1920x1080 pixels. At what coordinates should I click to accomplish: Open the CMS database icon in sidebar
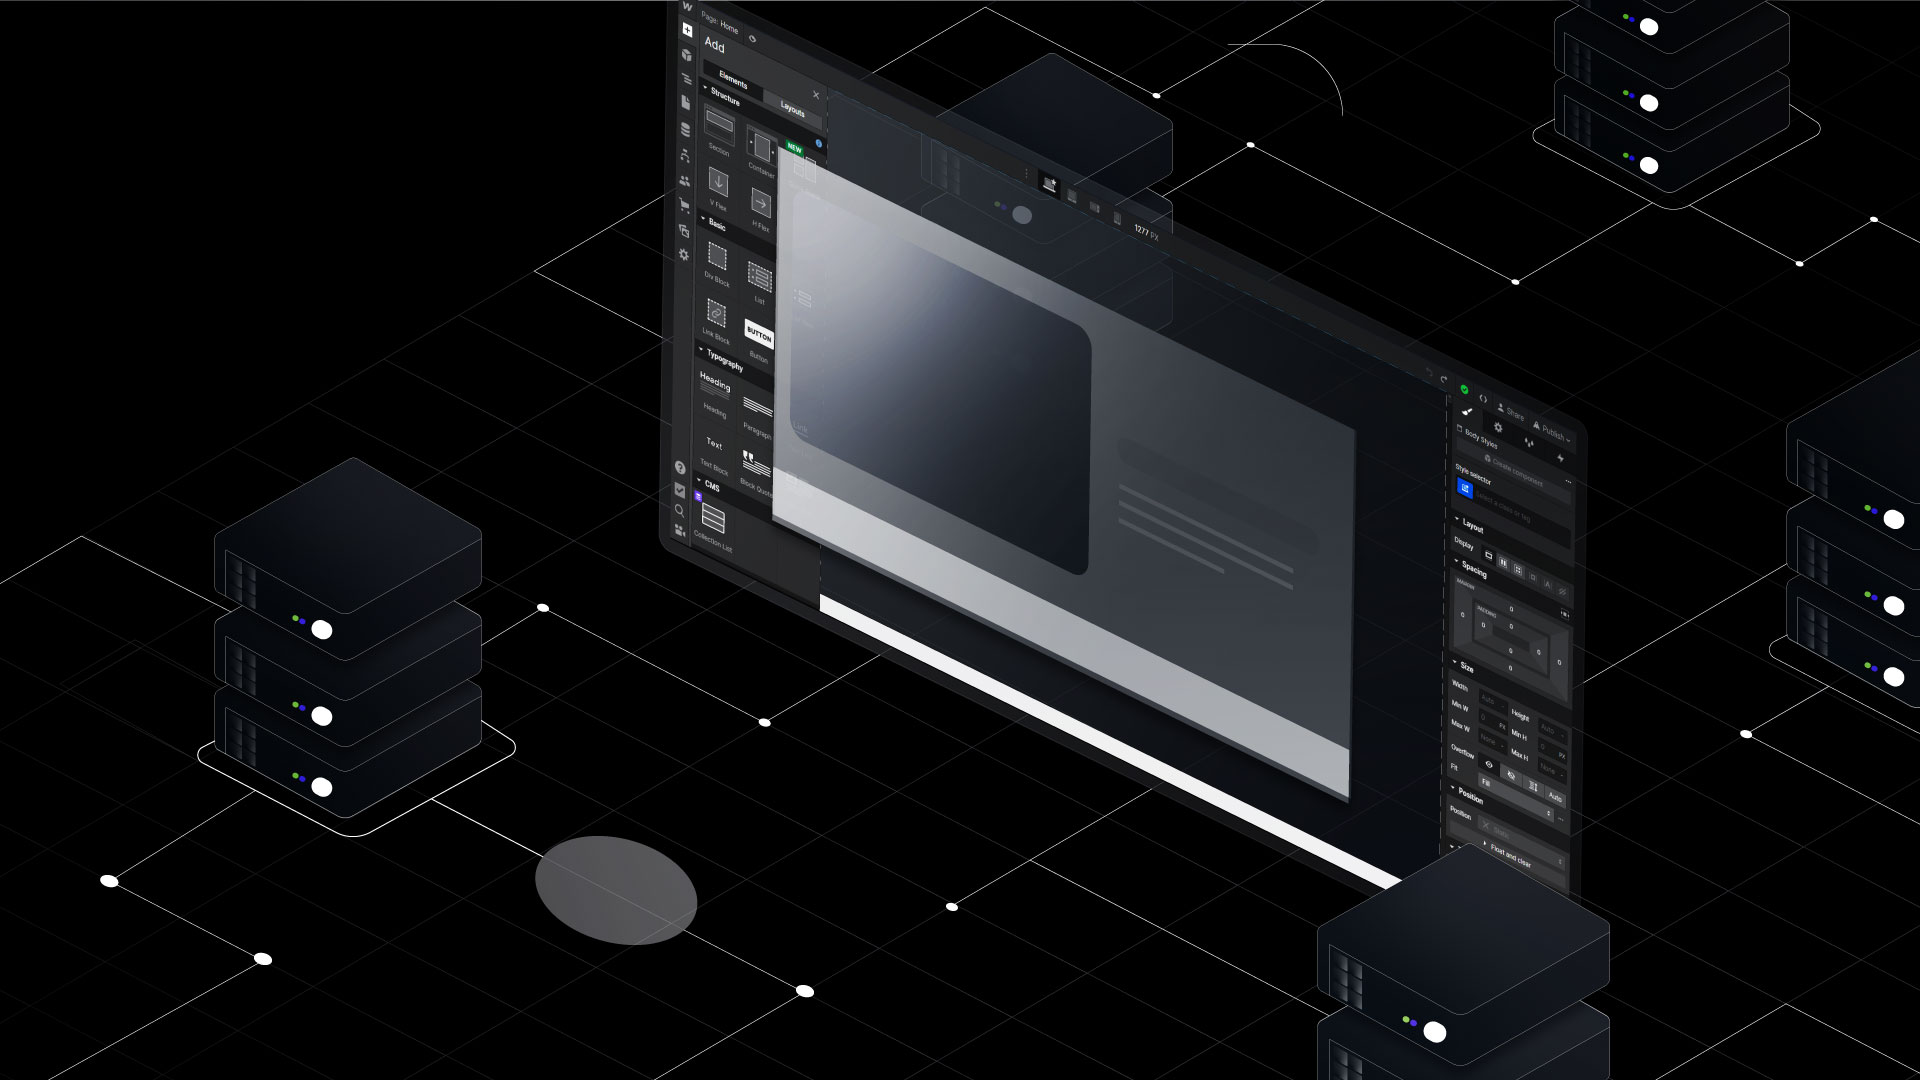click(685, 130)
